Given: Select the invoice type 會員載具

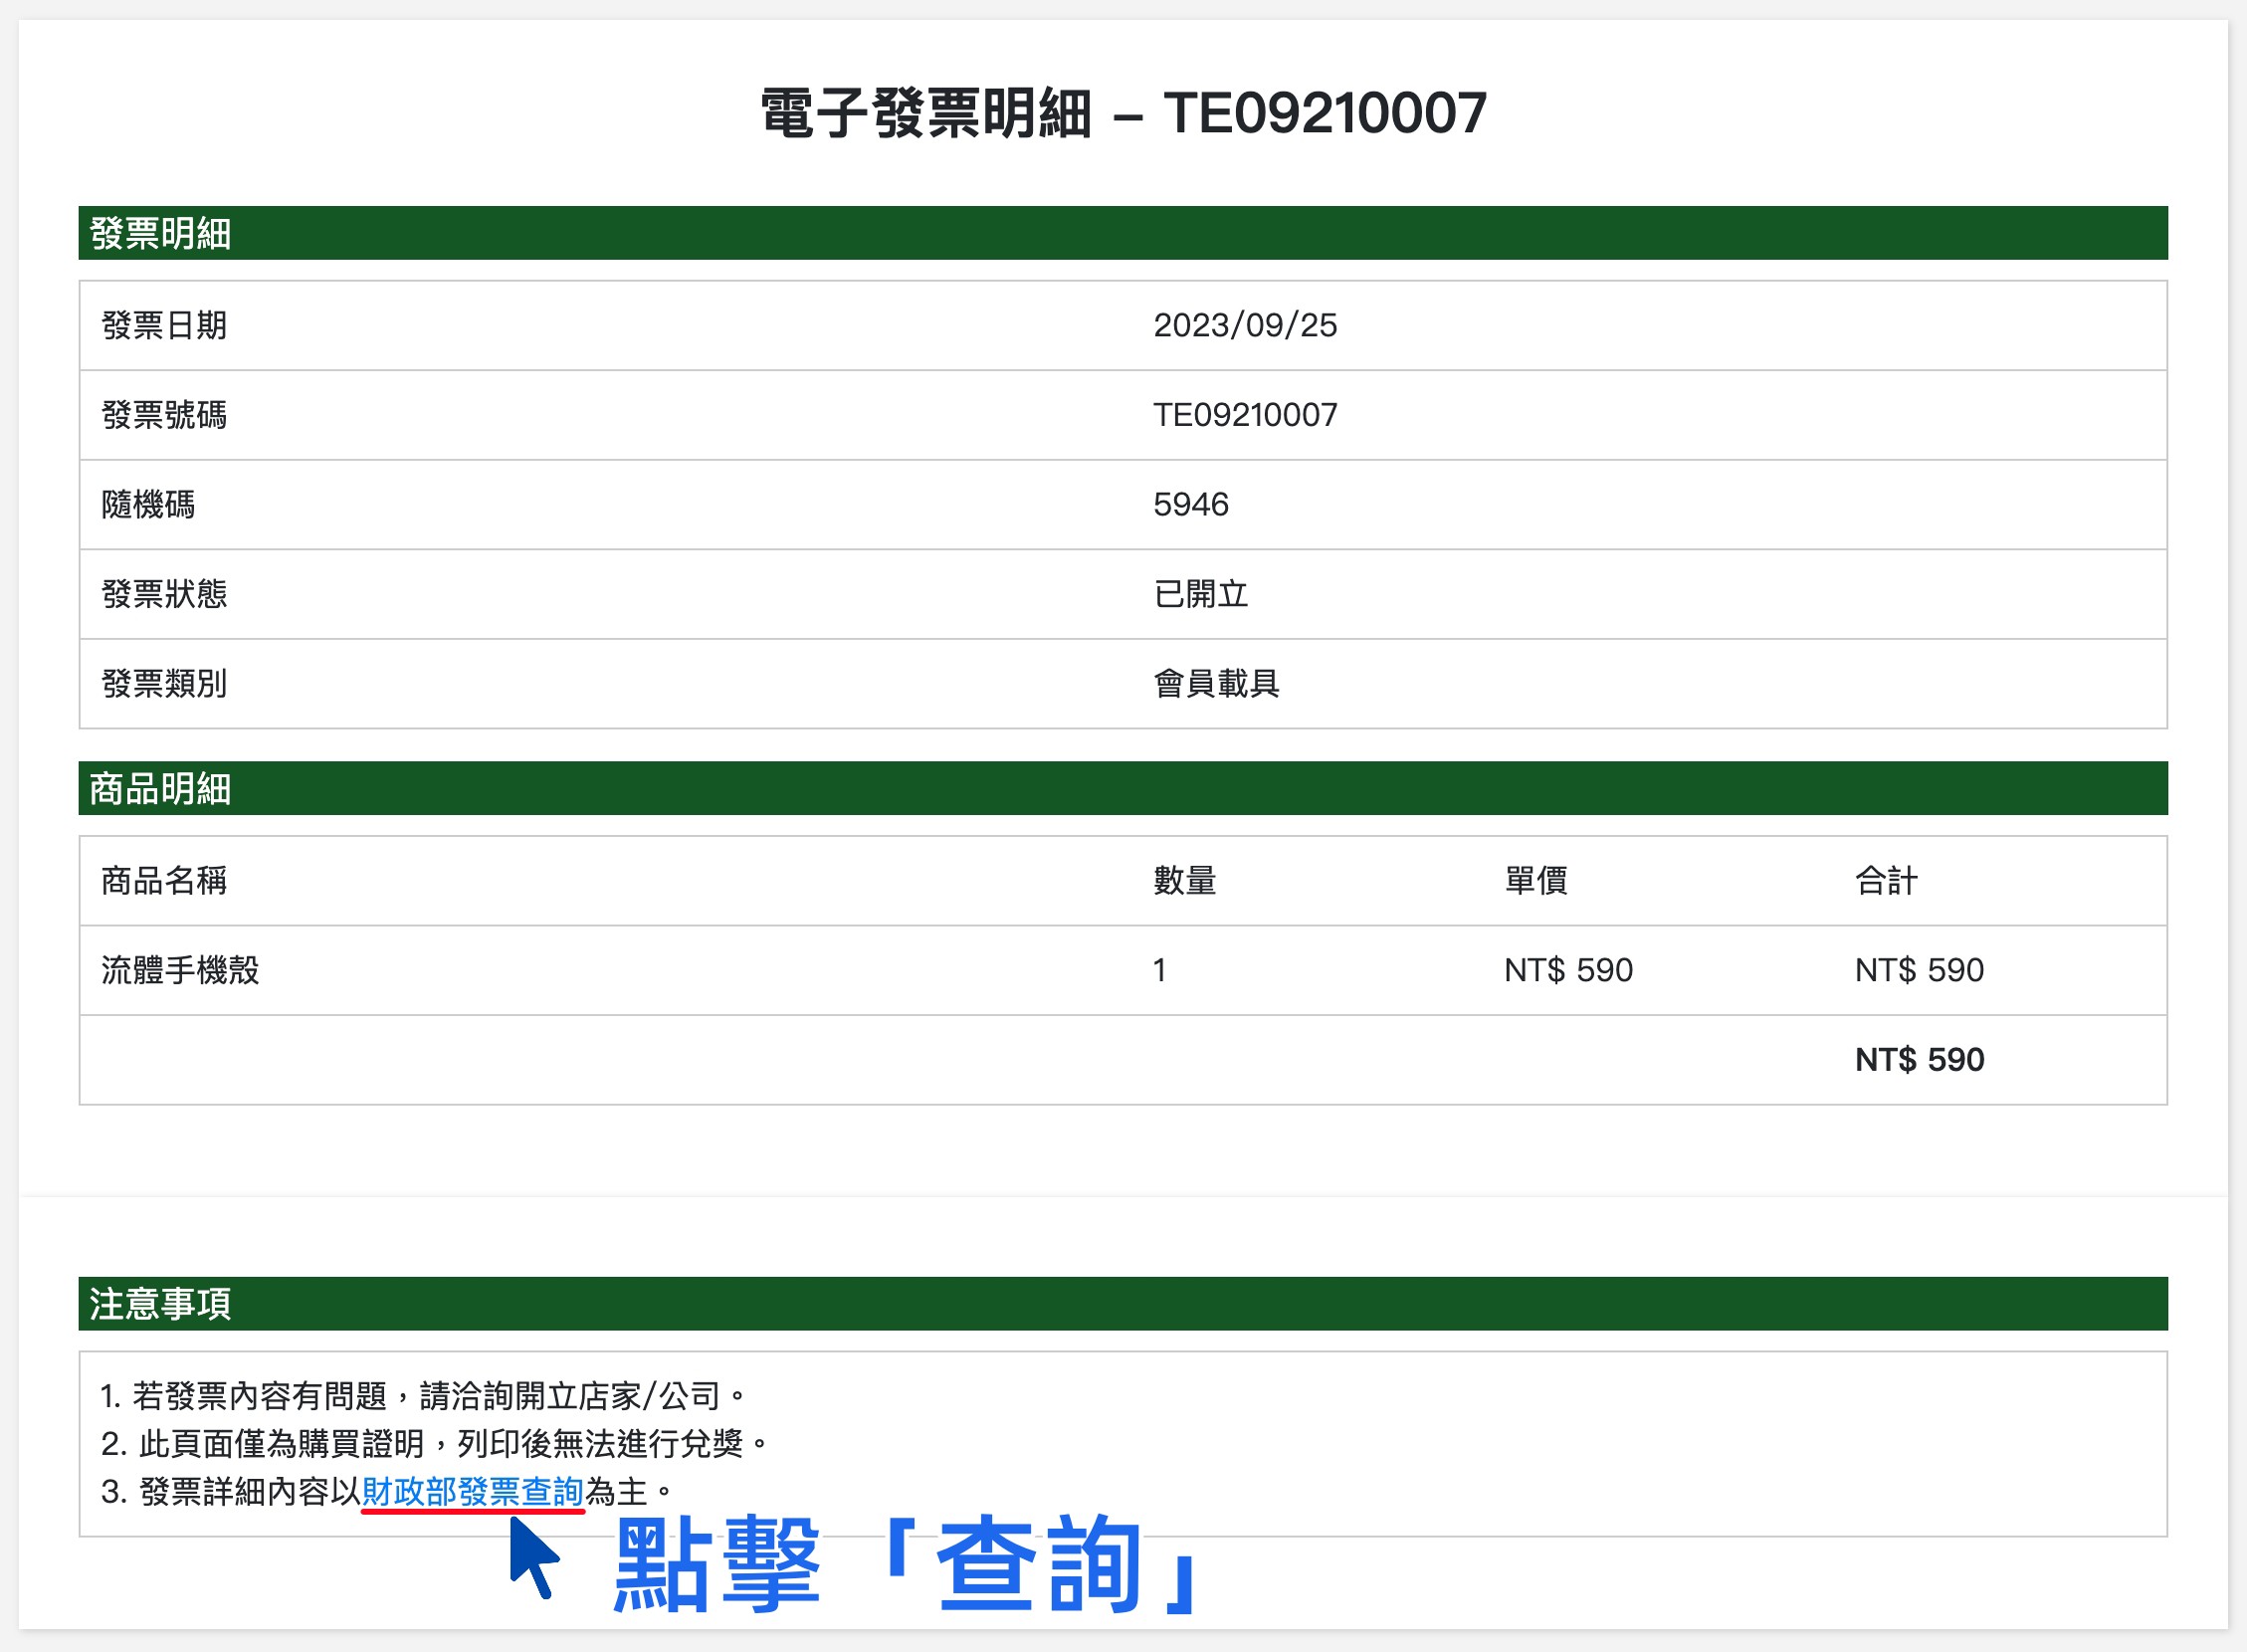Looking at the screenshot, I should [x=1216, y=684].
